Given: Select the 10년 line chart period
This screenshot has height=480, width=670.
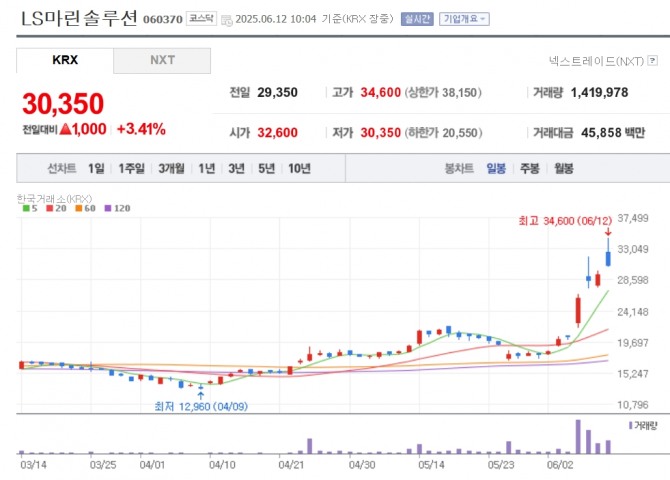Looking at the screenshot, I should [x=299, y=168].
